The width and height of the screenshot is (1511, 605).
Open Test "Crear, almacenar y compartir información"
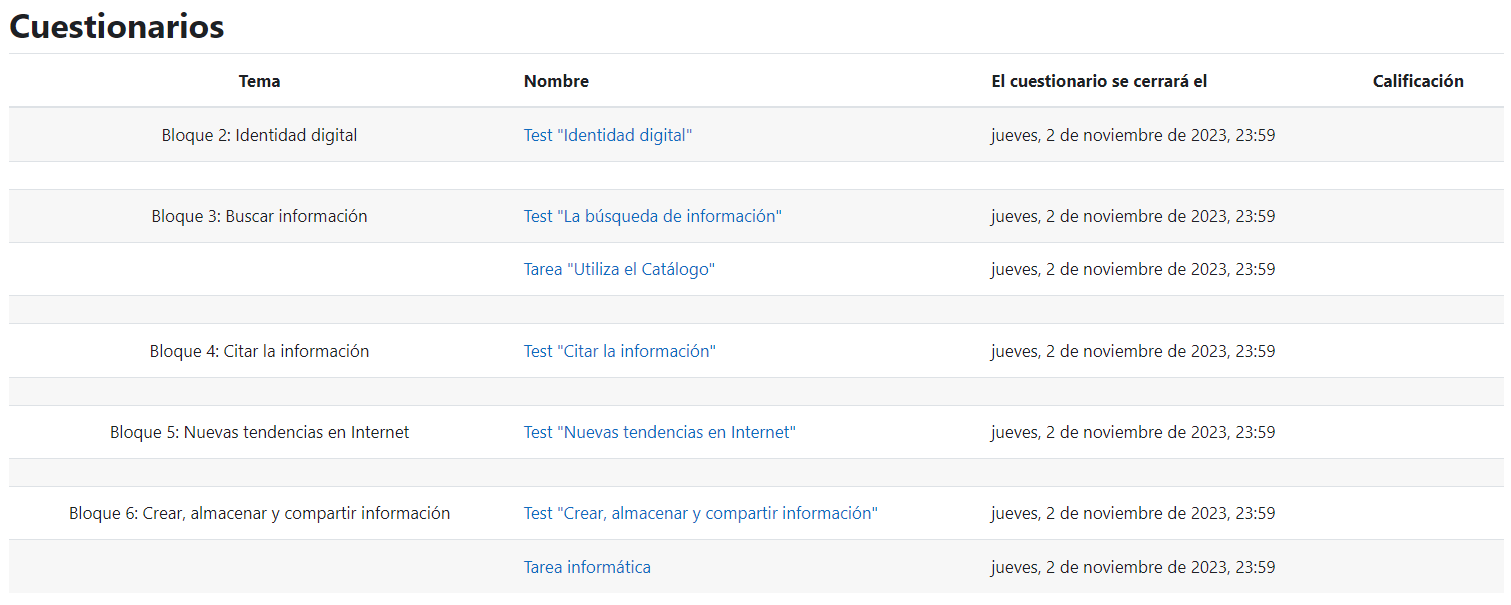[x=700, y=513]
